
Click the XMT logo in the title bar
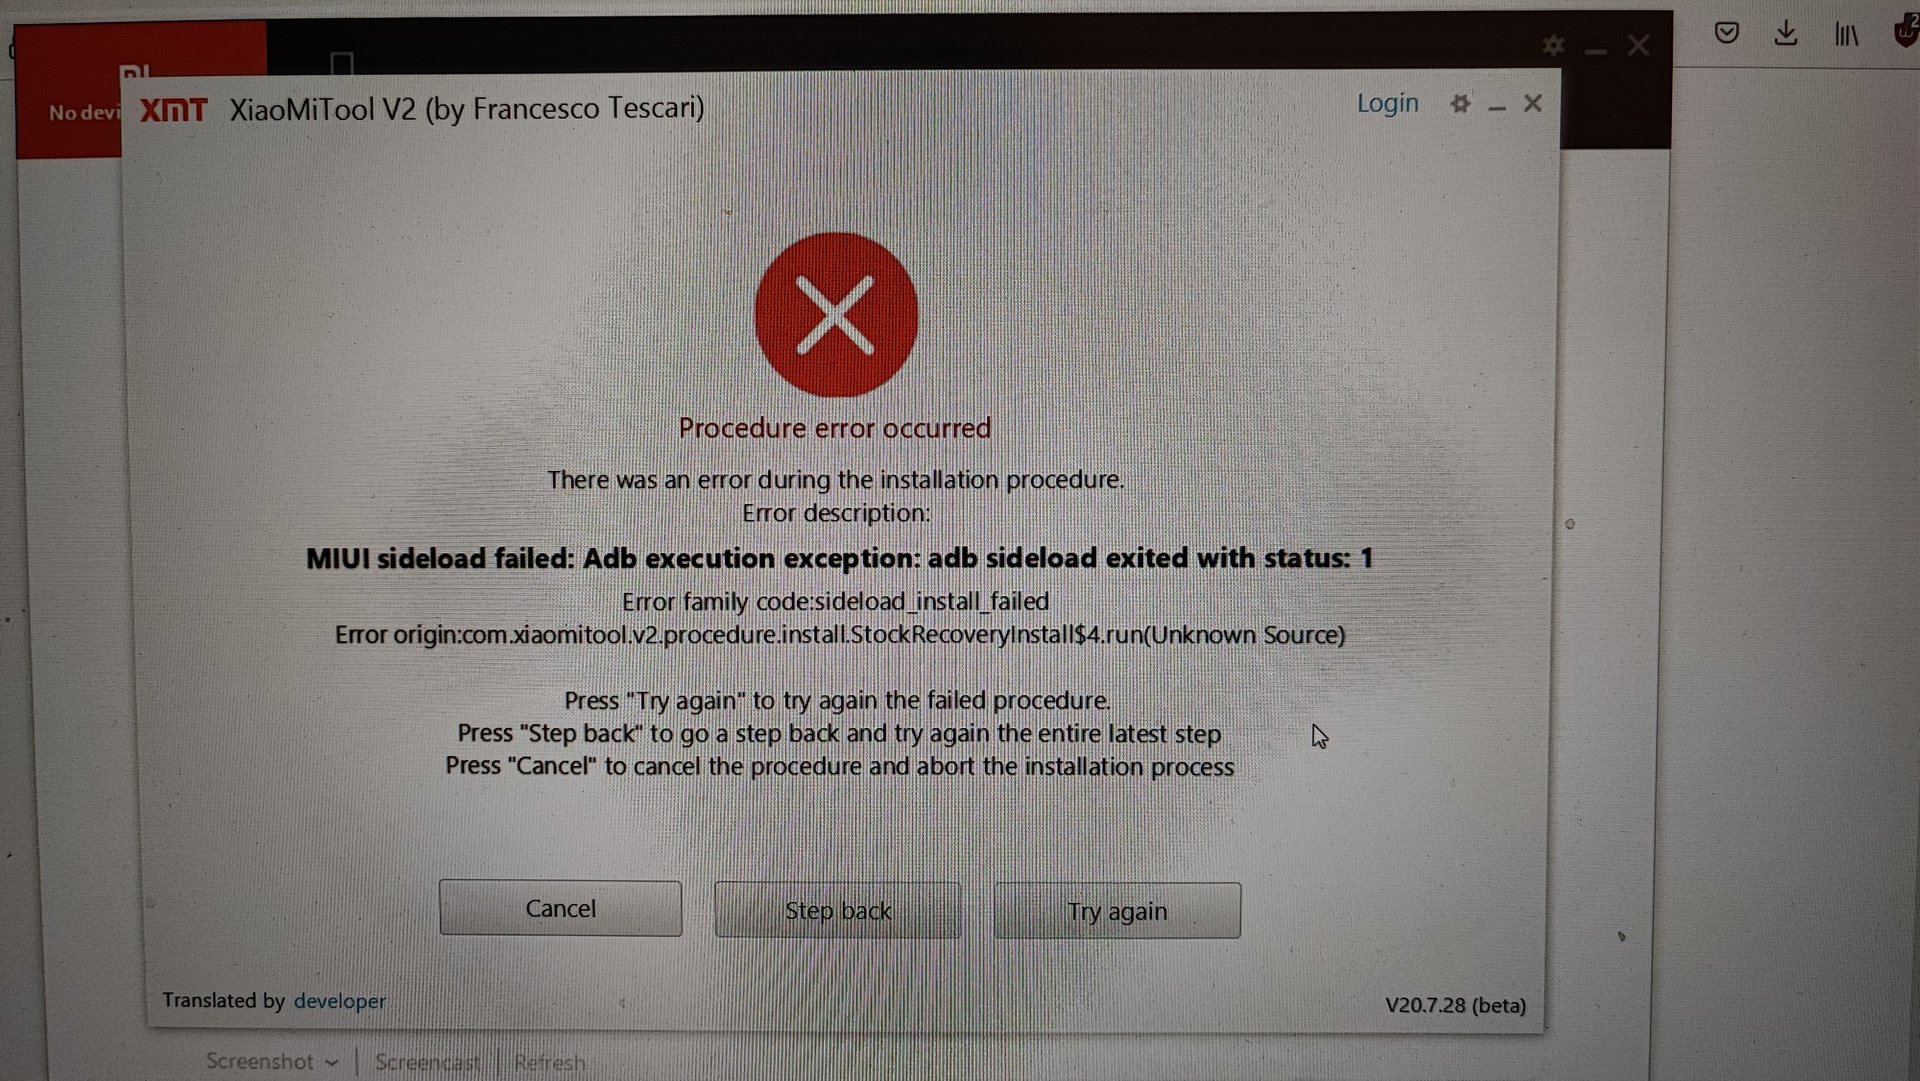pyautogui.click(x=173, y=109)
